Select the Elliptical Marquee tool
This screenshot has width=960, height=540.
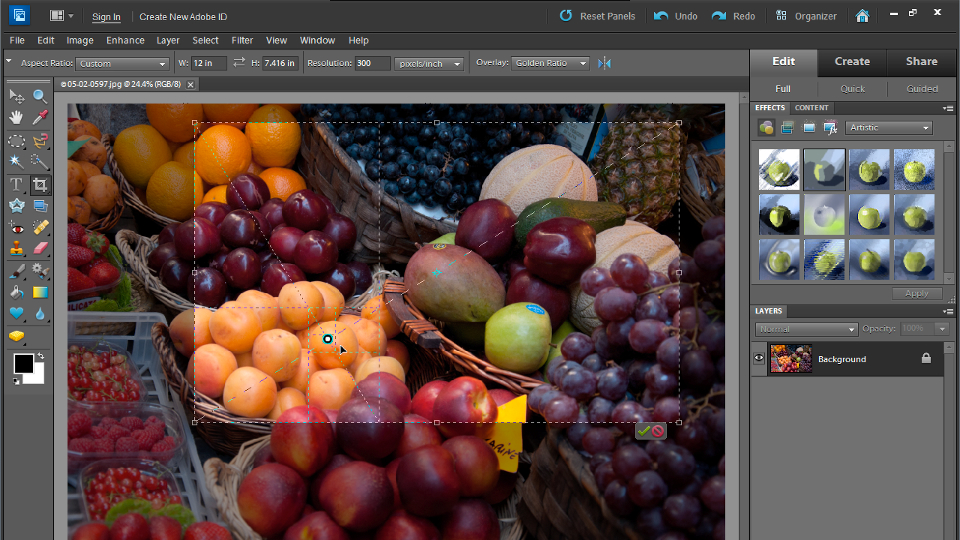tap(17, 141)
